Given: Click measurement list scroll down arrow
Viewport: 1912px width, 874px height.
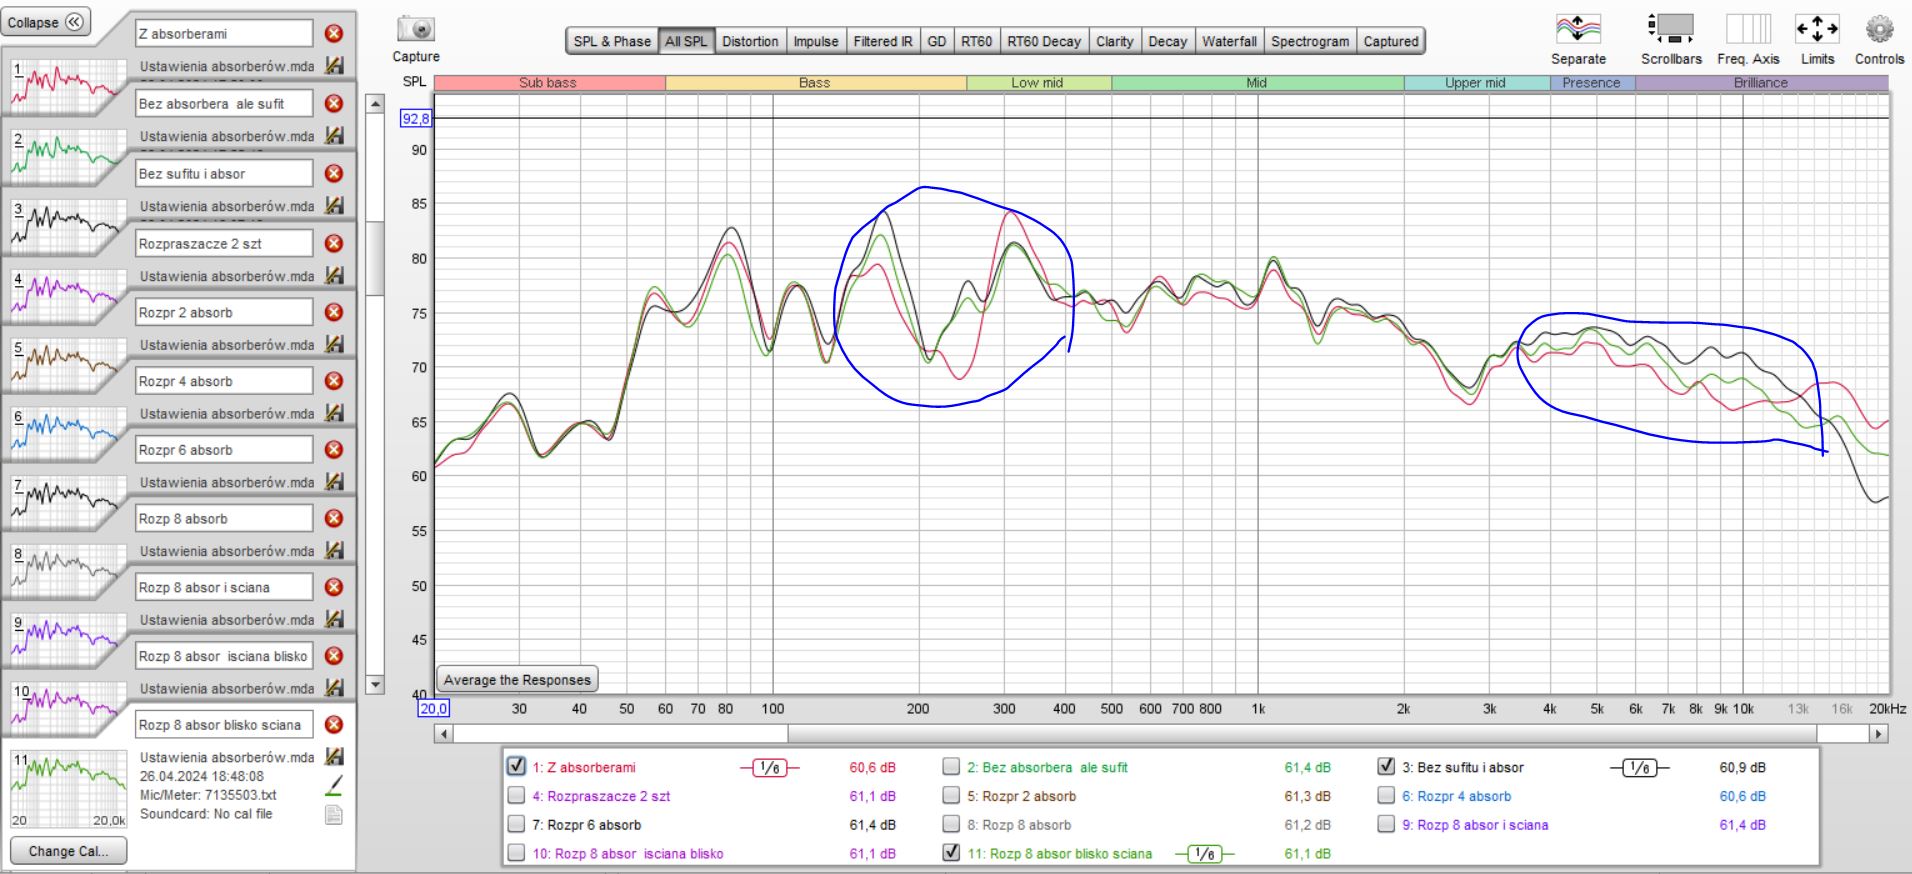Looking at the screenshot, I should (375, 685).
